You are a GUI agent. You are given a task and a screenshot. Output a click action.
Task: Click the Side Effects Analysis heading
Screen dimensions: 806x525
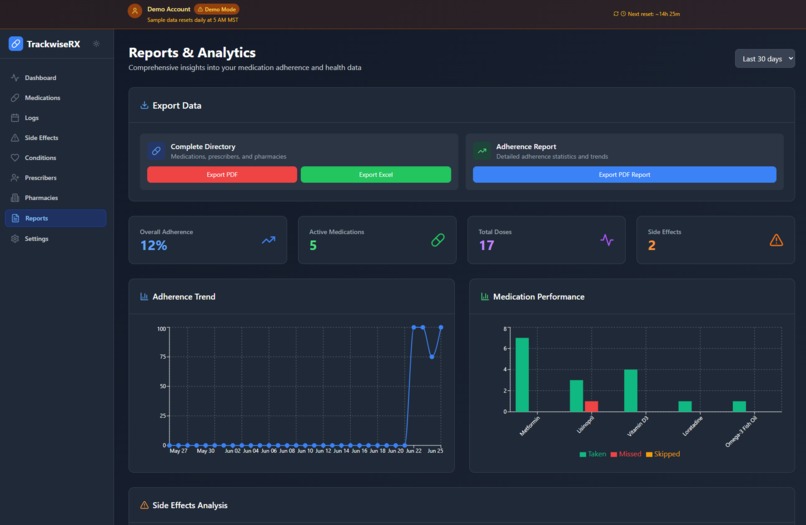pyautogui.click(x=190, y=505)
